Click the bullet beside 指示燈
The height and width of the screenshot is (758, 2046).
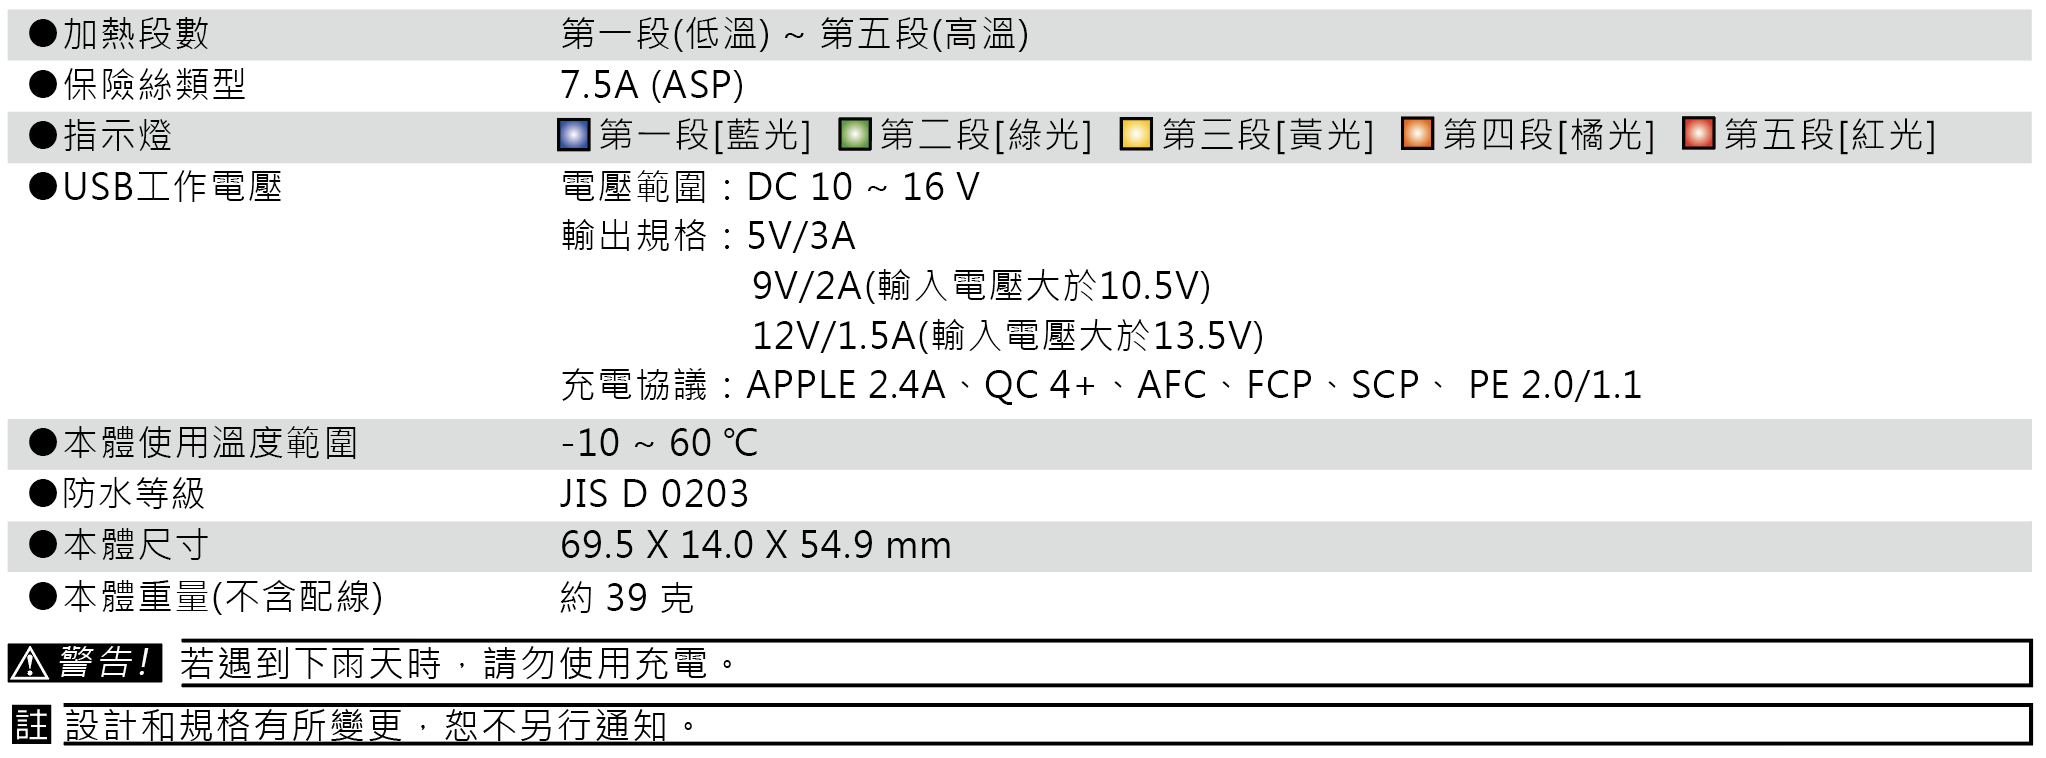click(42, 135)
